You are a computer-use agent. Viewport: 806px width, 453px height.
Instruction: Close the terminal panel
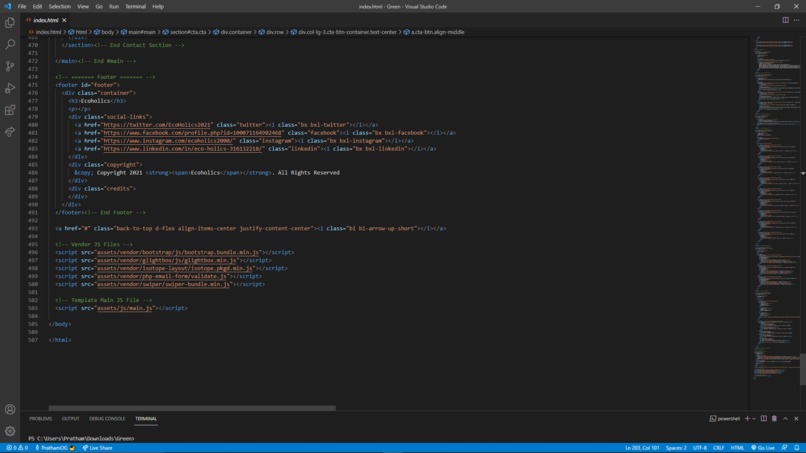(796, 419)
